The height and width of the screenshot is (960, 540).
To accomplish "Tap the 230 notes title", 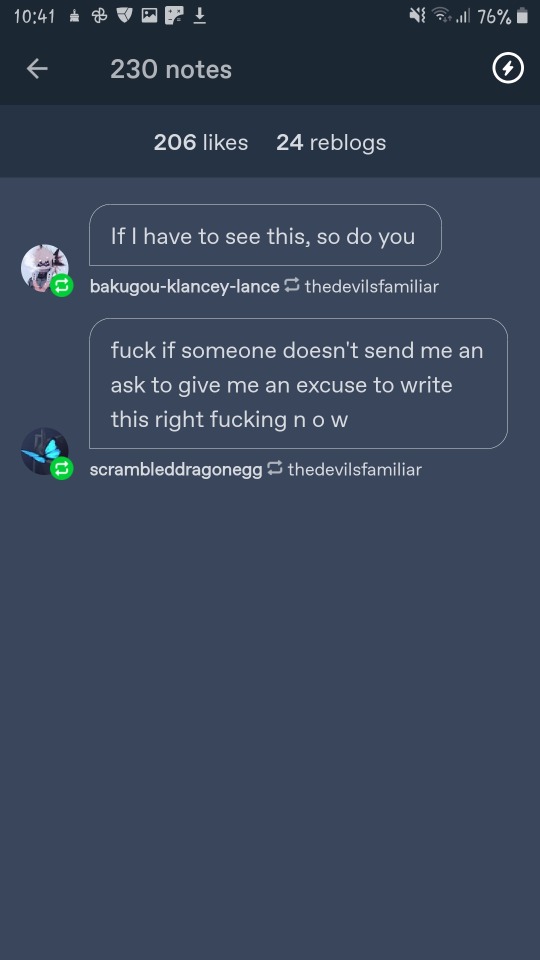I will (x=171, y=69).
